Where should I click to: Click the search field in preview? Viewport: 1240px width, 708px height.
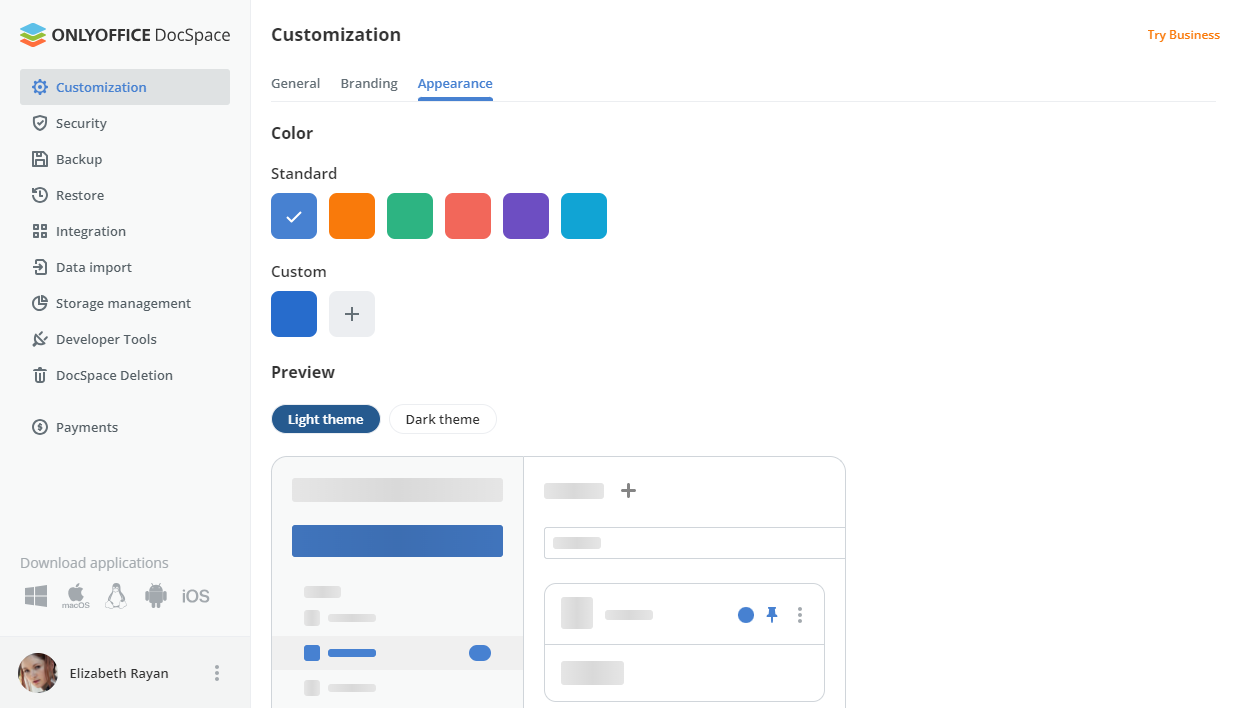[694, 543]
